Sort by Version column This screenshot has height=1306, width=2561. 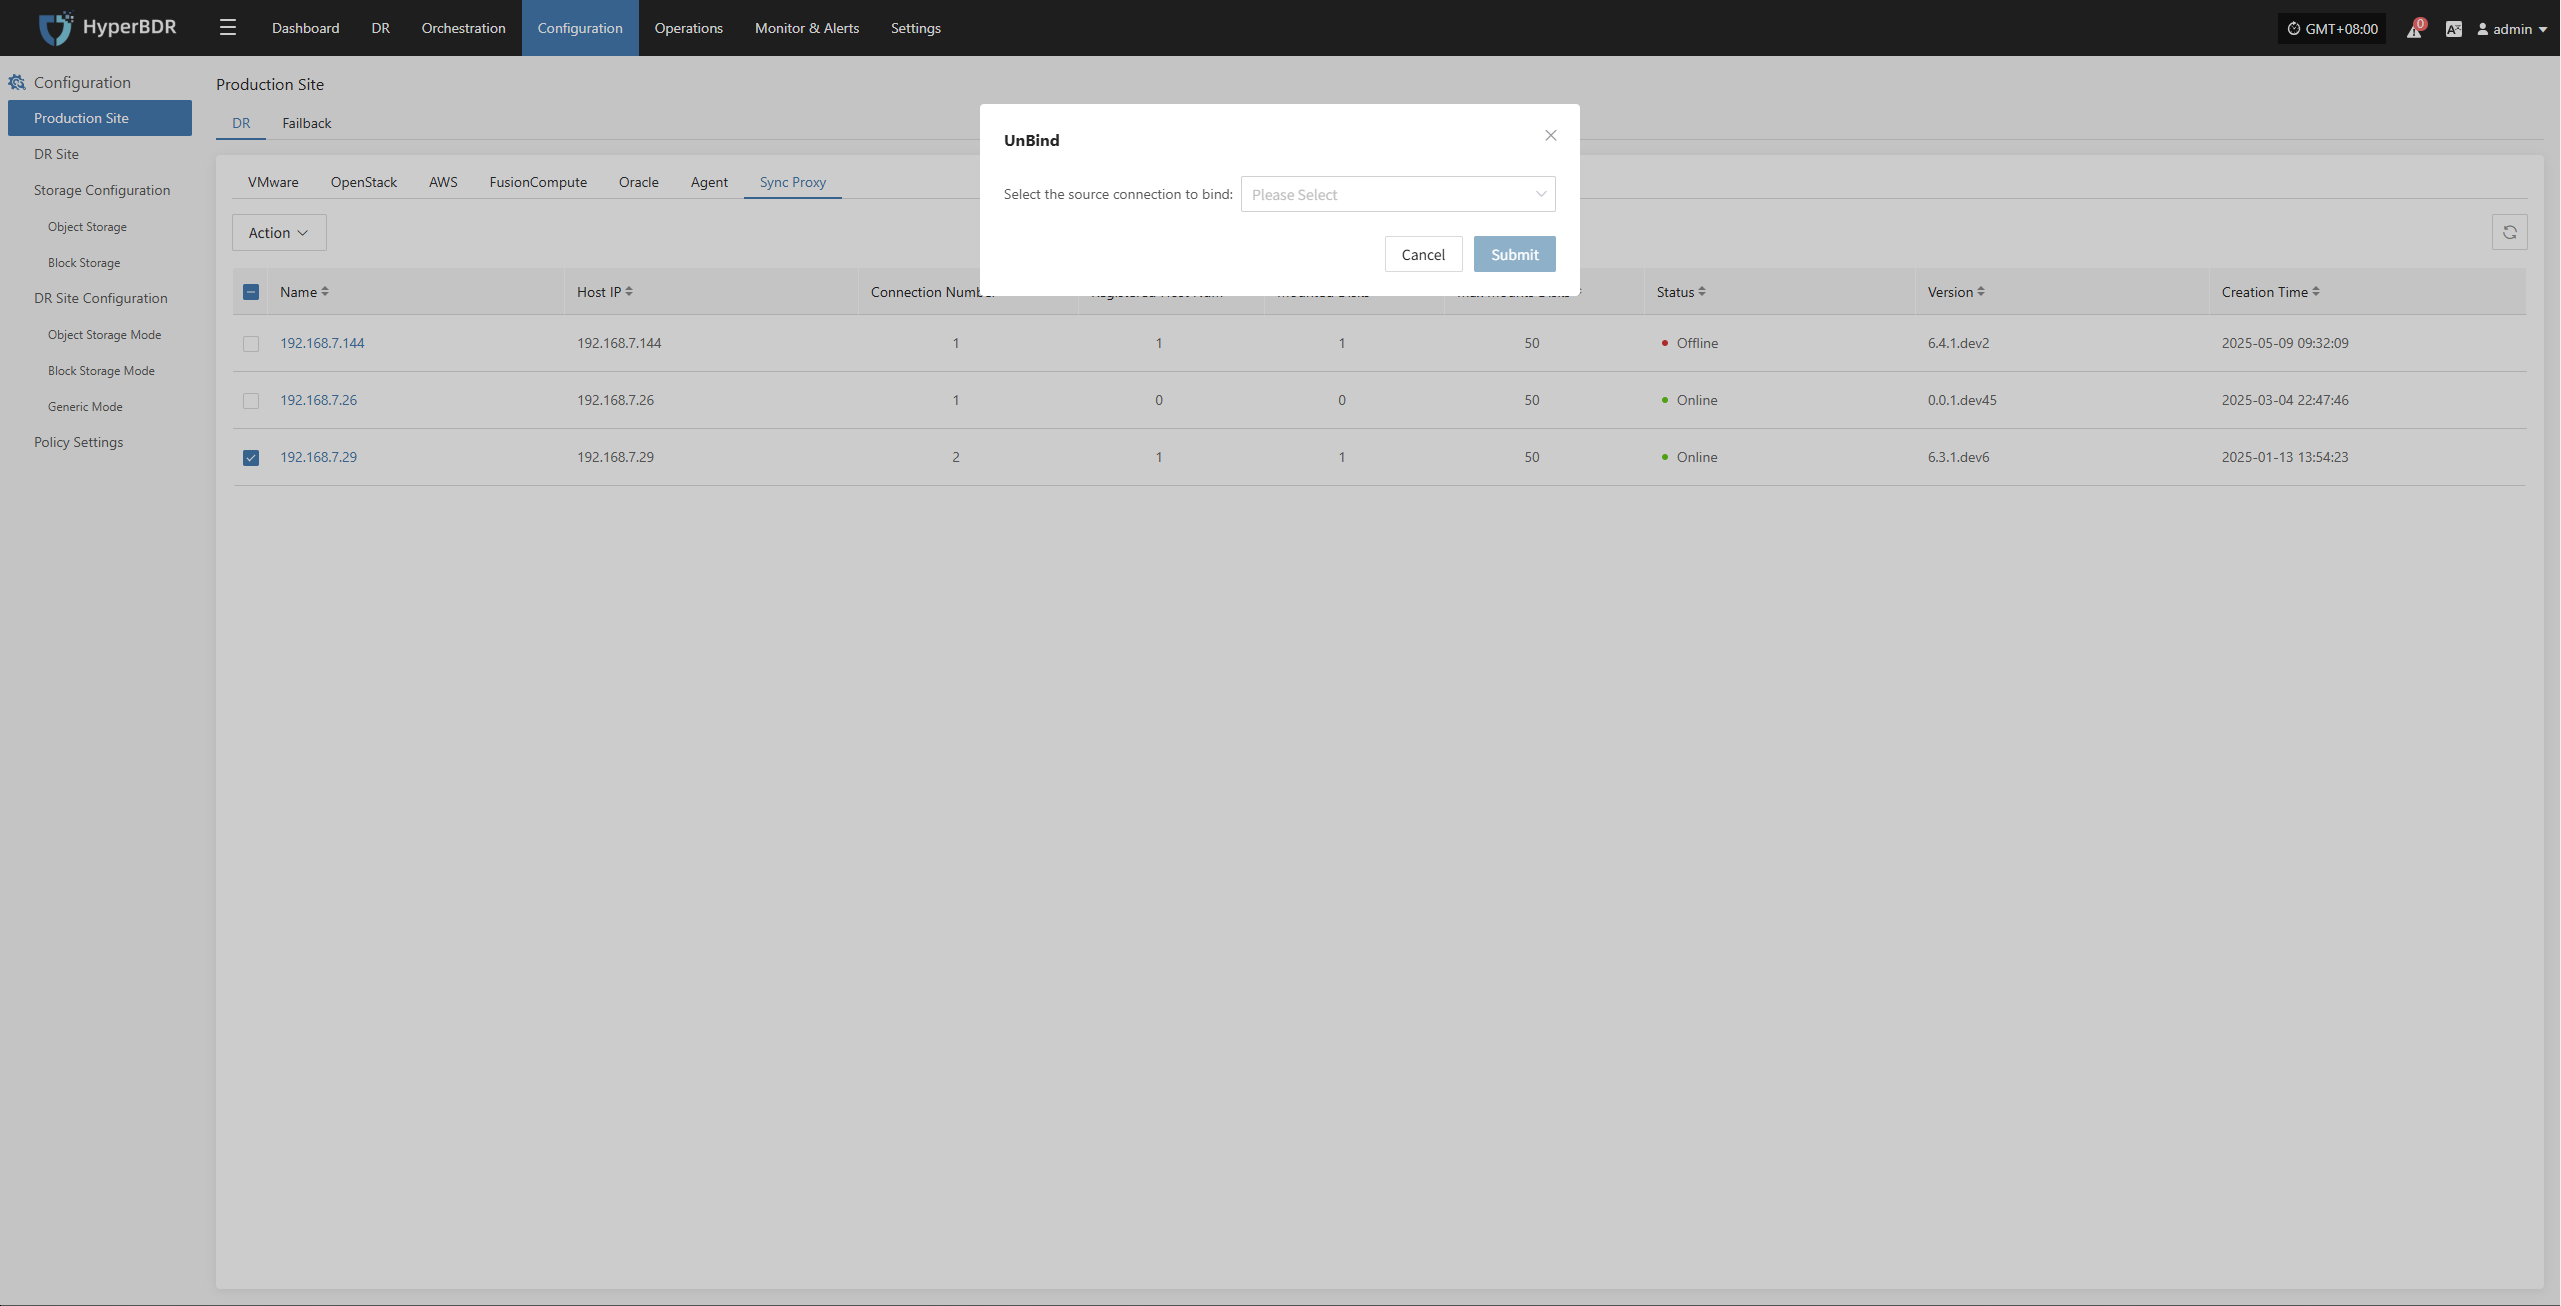1981,292
